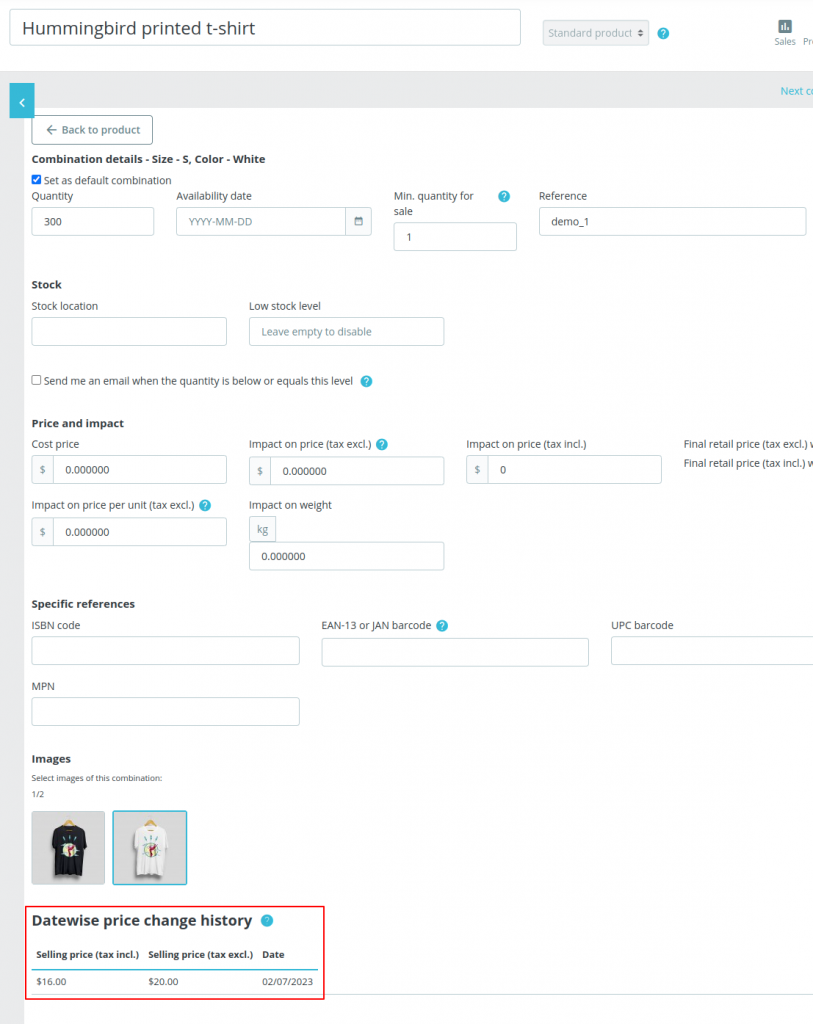Image resolution: width=813 pixels, height=1024 pixels.
Task: Open help icon beside Standard product dropdown
Action: pos(663,33)
